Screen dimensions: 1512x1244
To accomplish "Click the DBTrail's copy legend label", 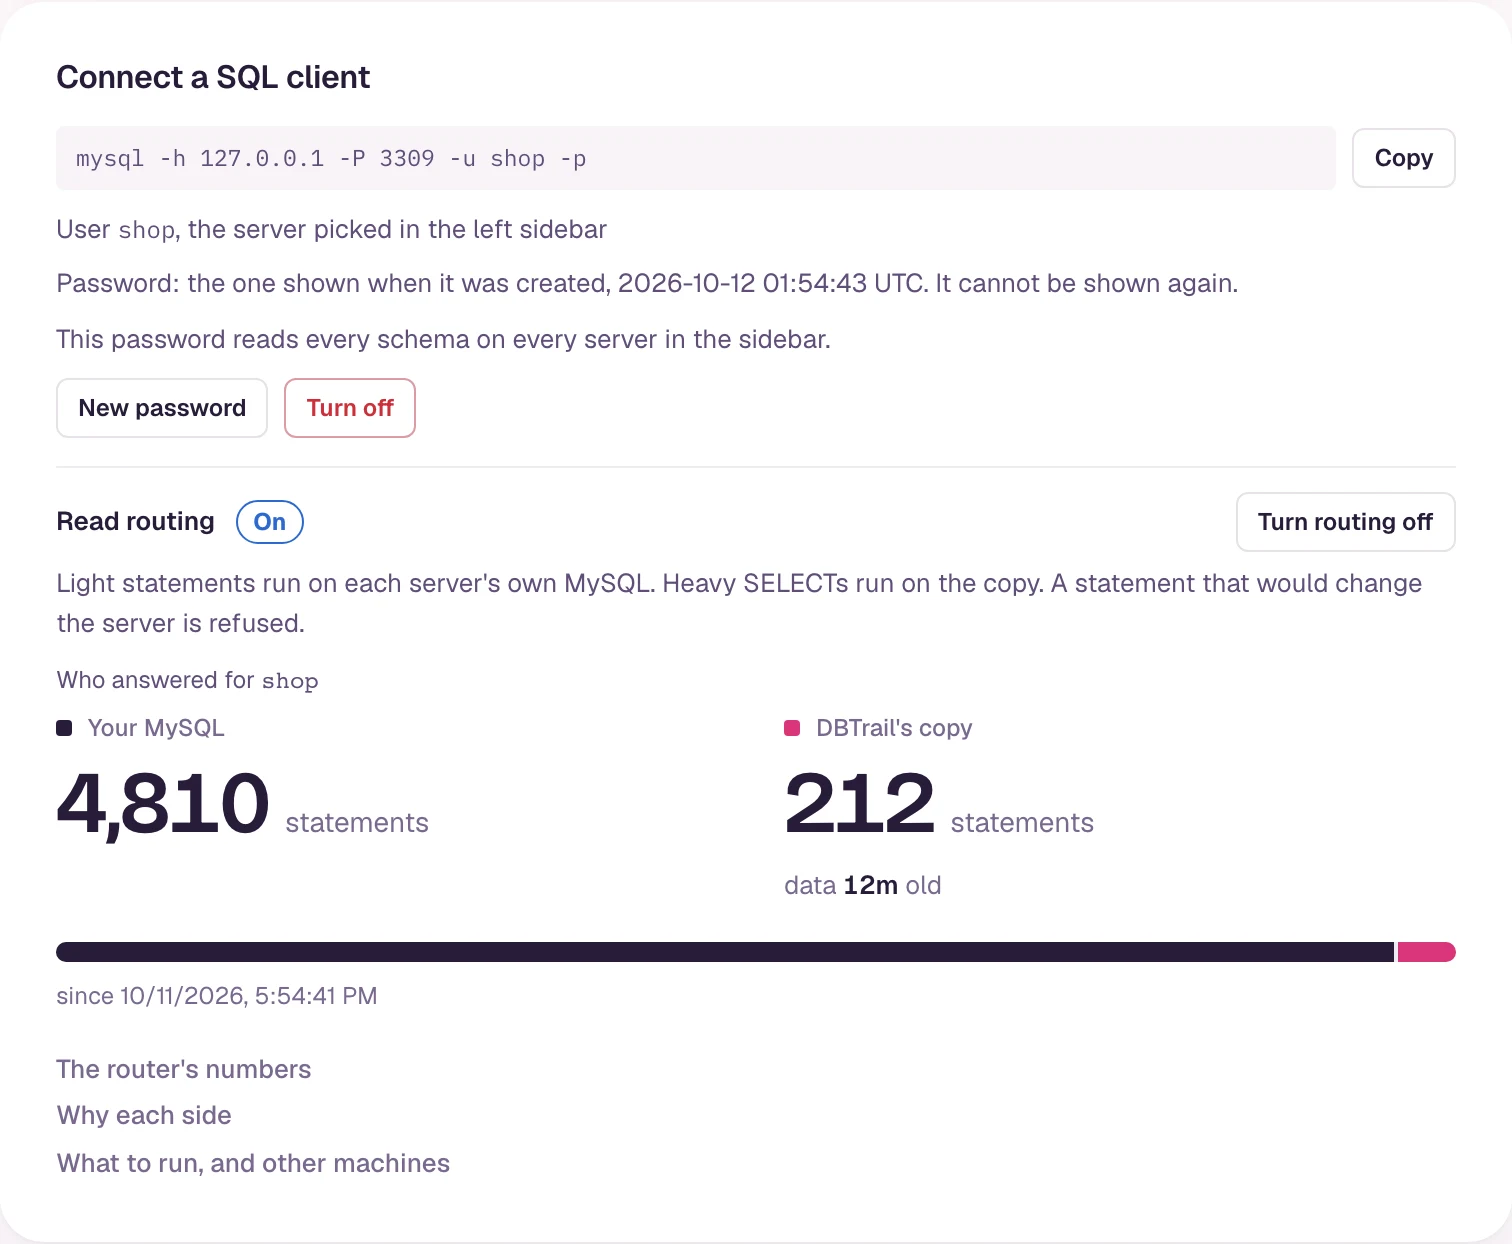I will pos(894,728).
